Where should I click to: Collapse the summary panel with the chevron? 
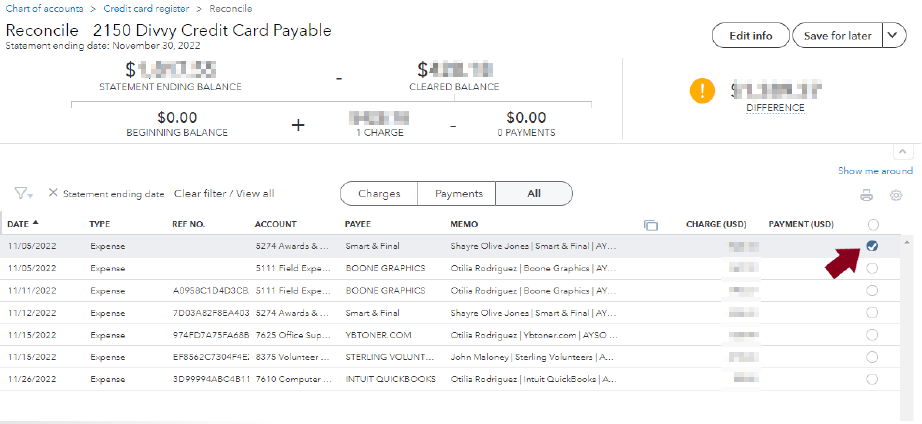[903, 150]
